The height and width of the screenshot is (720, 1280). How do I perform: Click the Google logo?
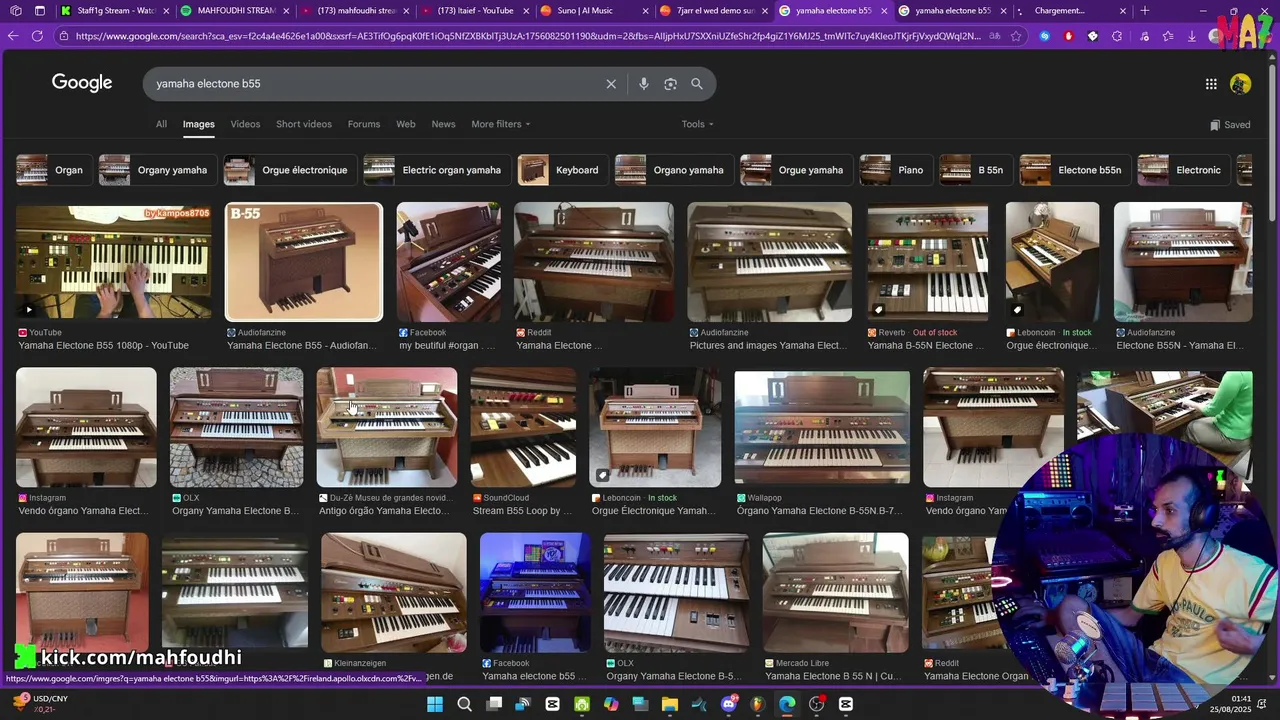[x=82, y=83]
